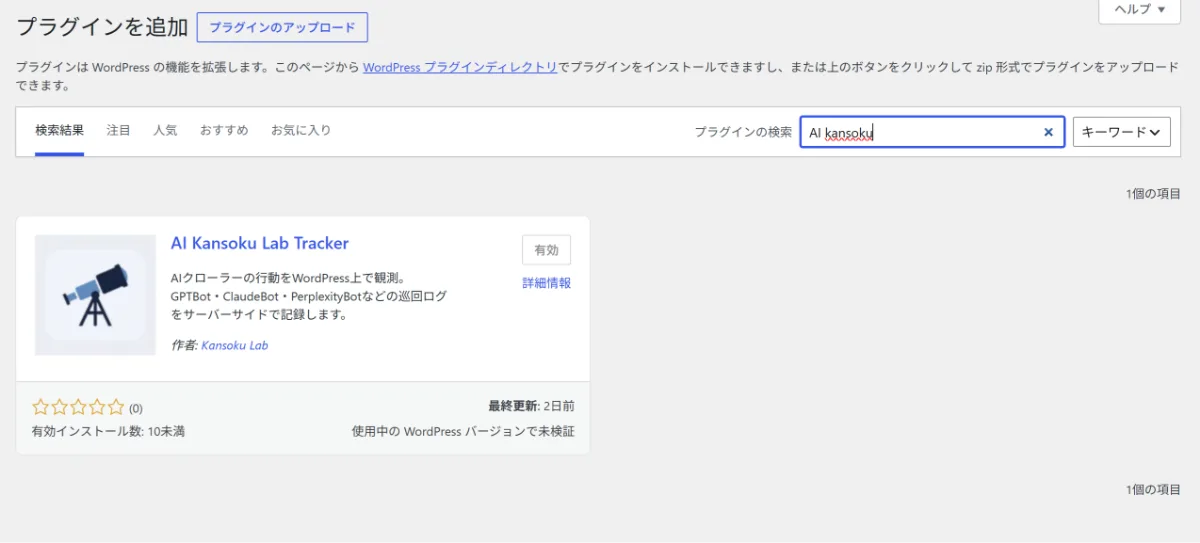Click the five-star rating of the plugin
The height and width of the screenshot is (543, 1200).
click(78, 407)
